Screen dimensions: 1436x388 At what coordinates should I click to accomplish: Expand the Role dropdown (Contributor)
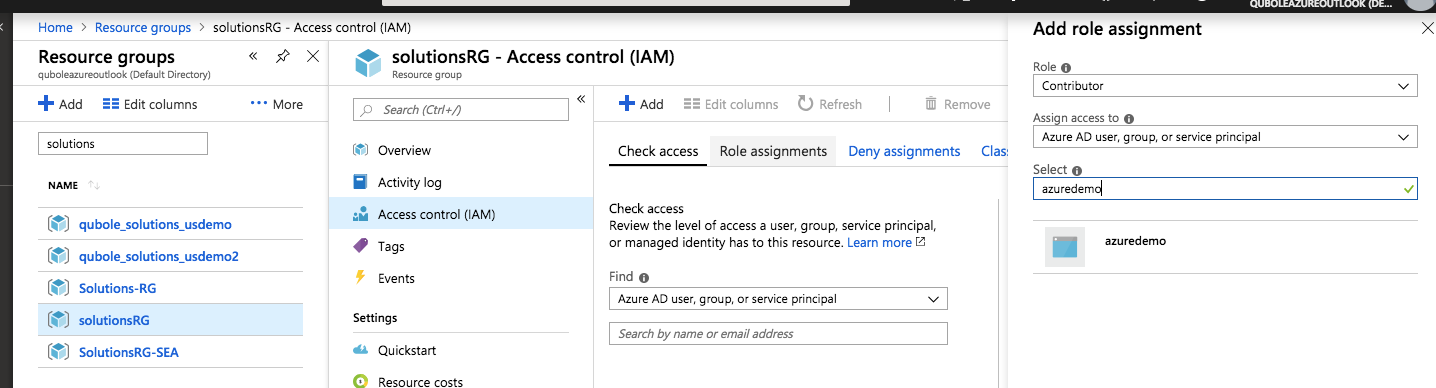pyautogui.click(x=1225, y=86)
